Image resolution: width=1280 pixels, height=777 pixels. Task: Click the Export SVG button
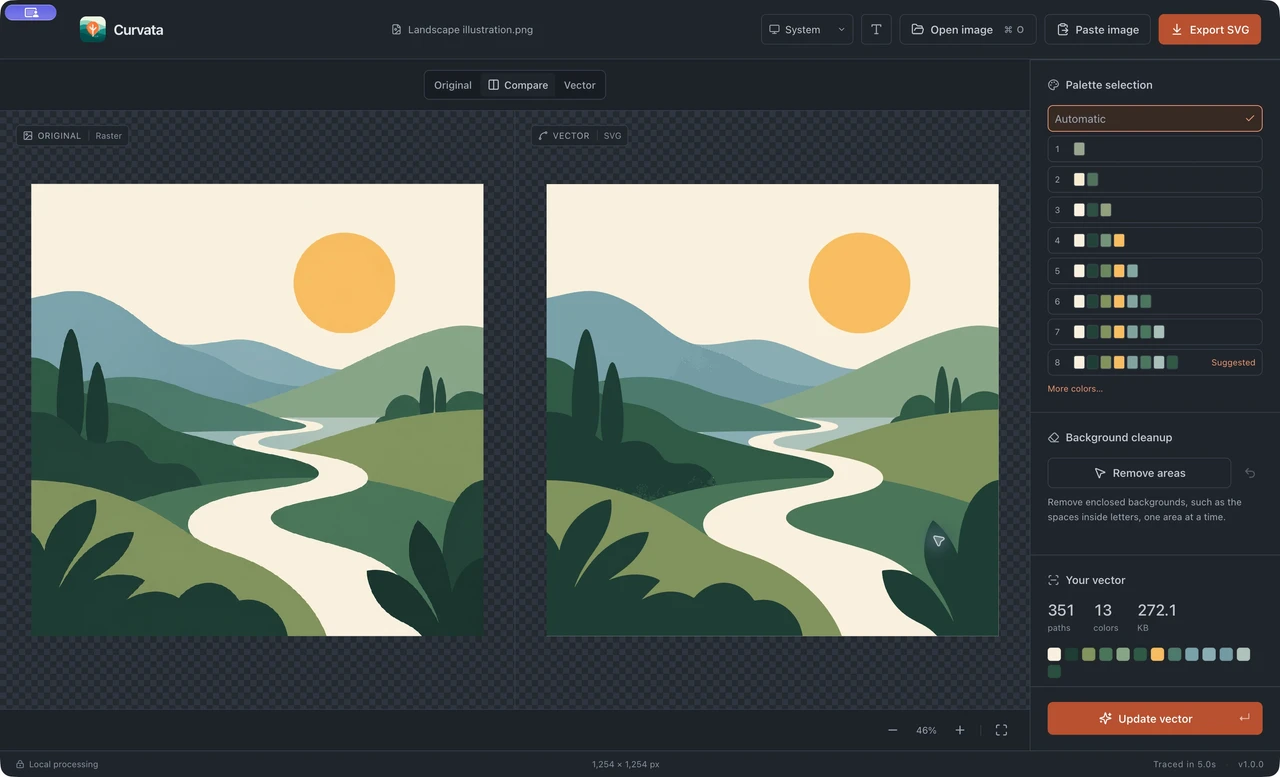tap(1210, 29)
